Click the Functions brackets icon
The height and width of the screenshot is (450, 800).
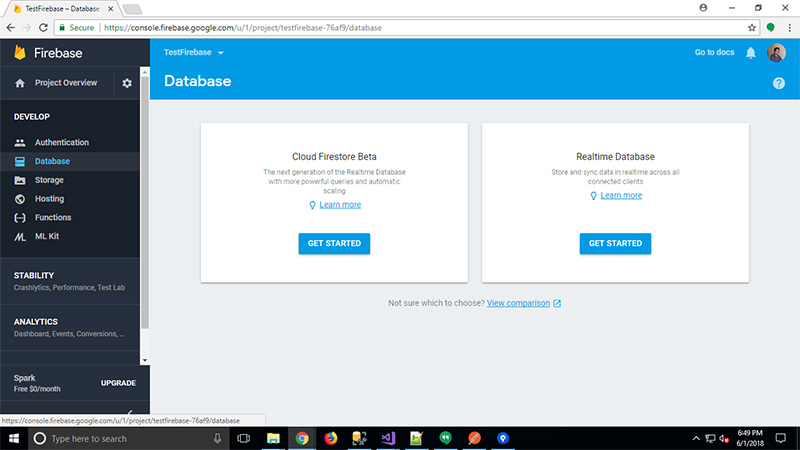point(20,218)
